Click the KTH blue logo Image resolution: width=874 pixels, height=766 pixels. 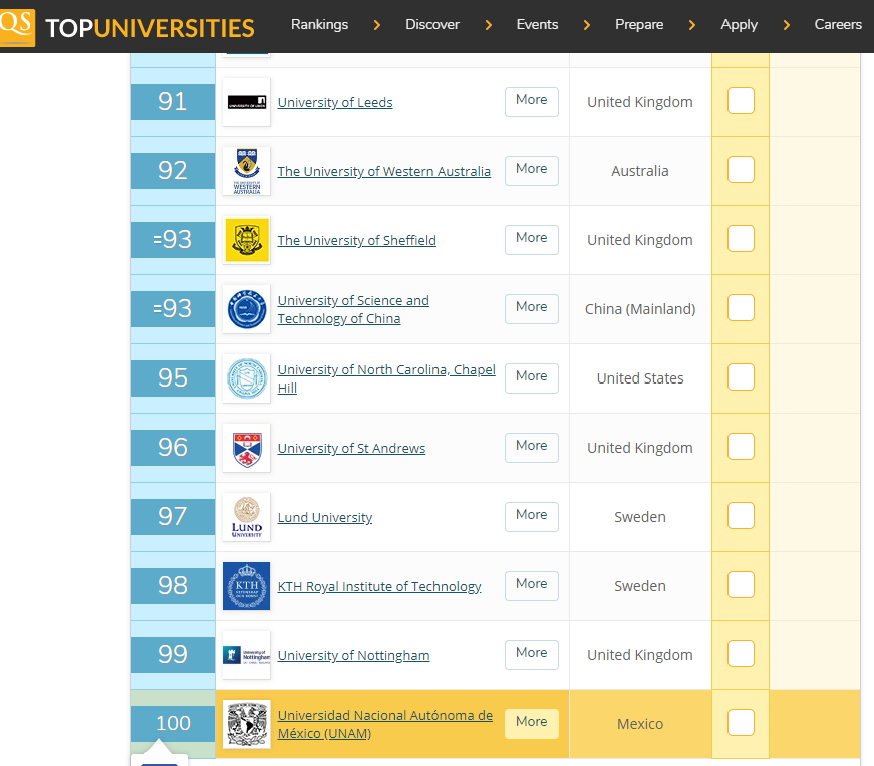(246, 586)
